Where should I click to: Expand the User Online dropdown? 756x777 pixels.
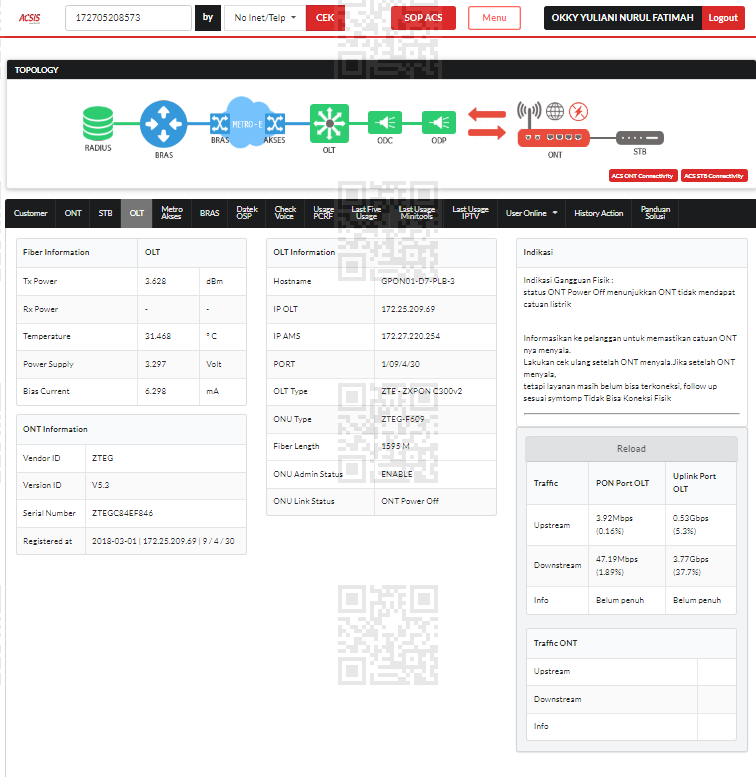tap(531, 213)
